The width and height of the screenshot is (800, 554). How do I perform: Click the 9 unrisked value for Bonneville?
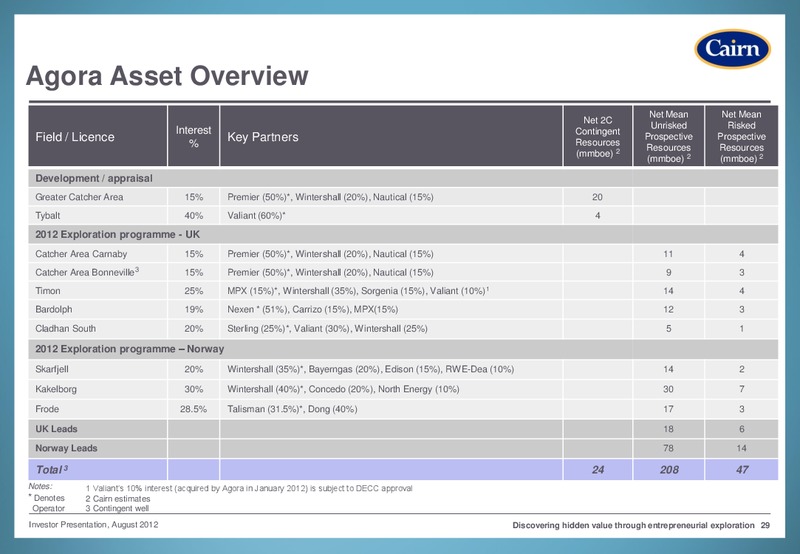pos(668,272)
